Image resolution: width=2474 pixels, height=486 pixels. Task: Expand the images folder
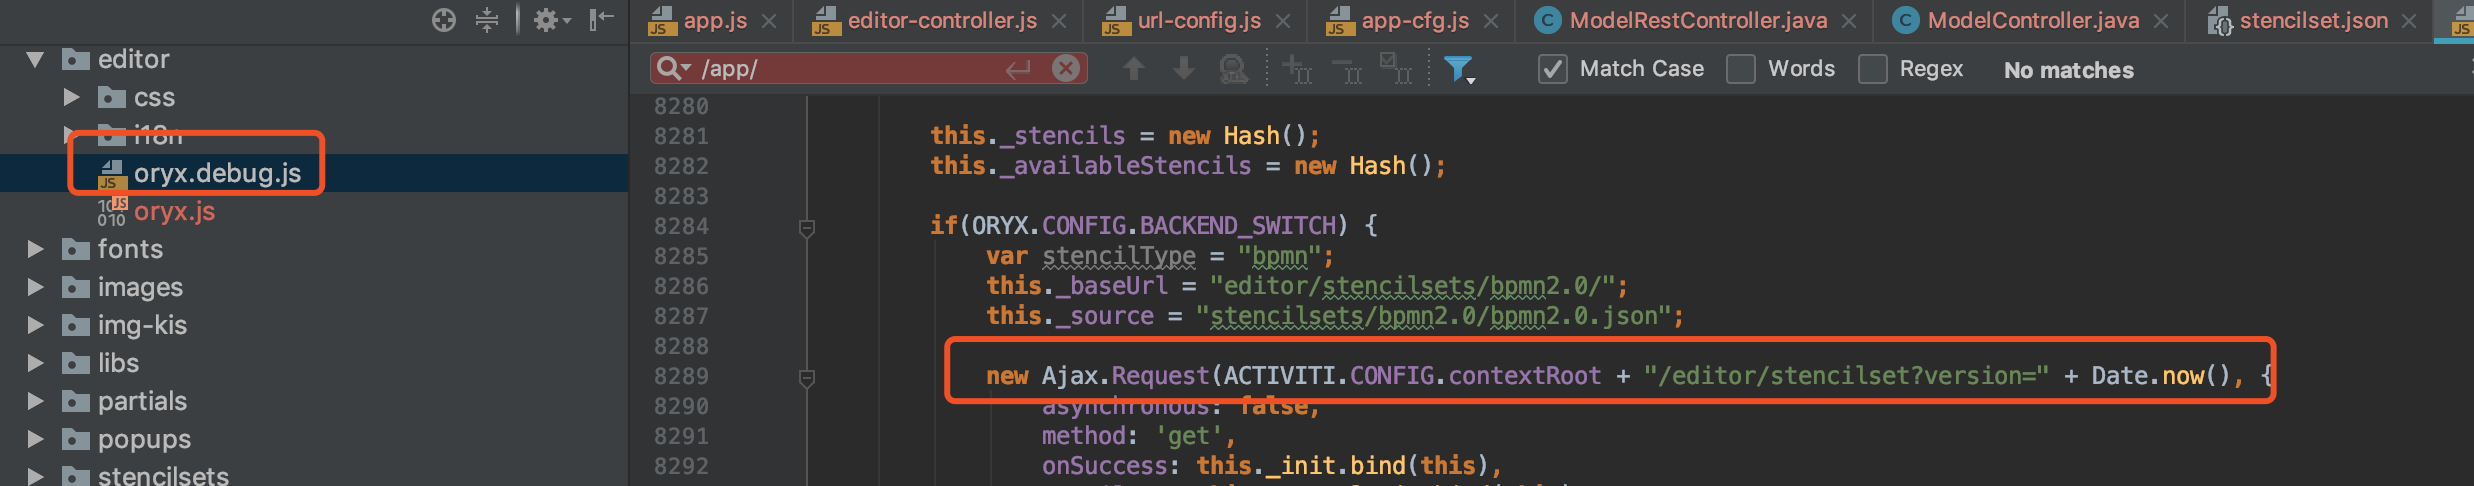coord(35,287)
